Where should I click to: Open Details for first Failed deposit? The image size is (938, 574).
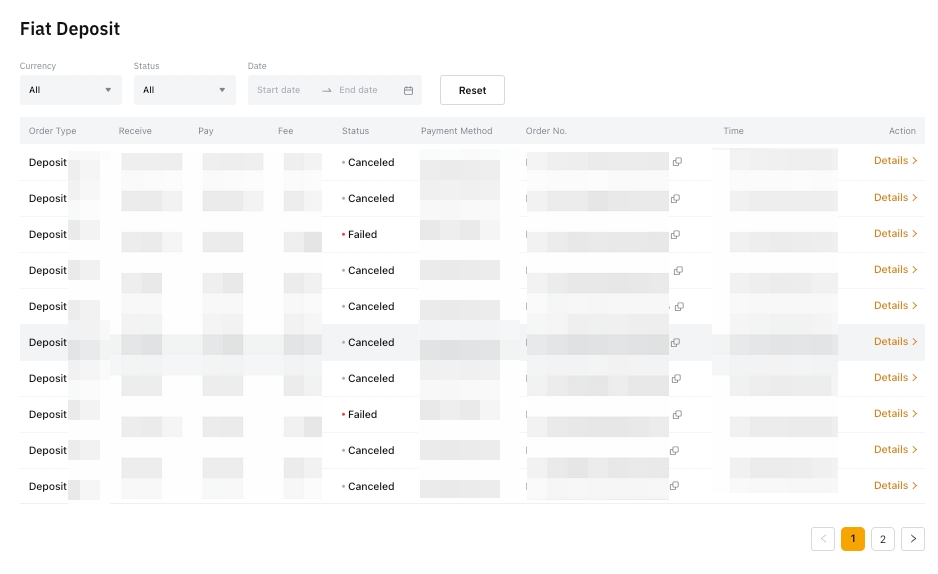tap(895, 234)
